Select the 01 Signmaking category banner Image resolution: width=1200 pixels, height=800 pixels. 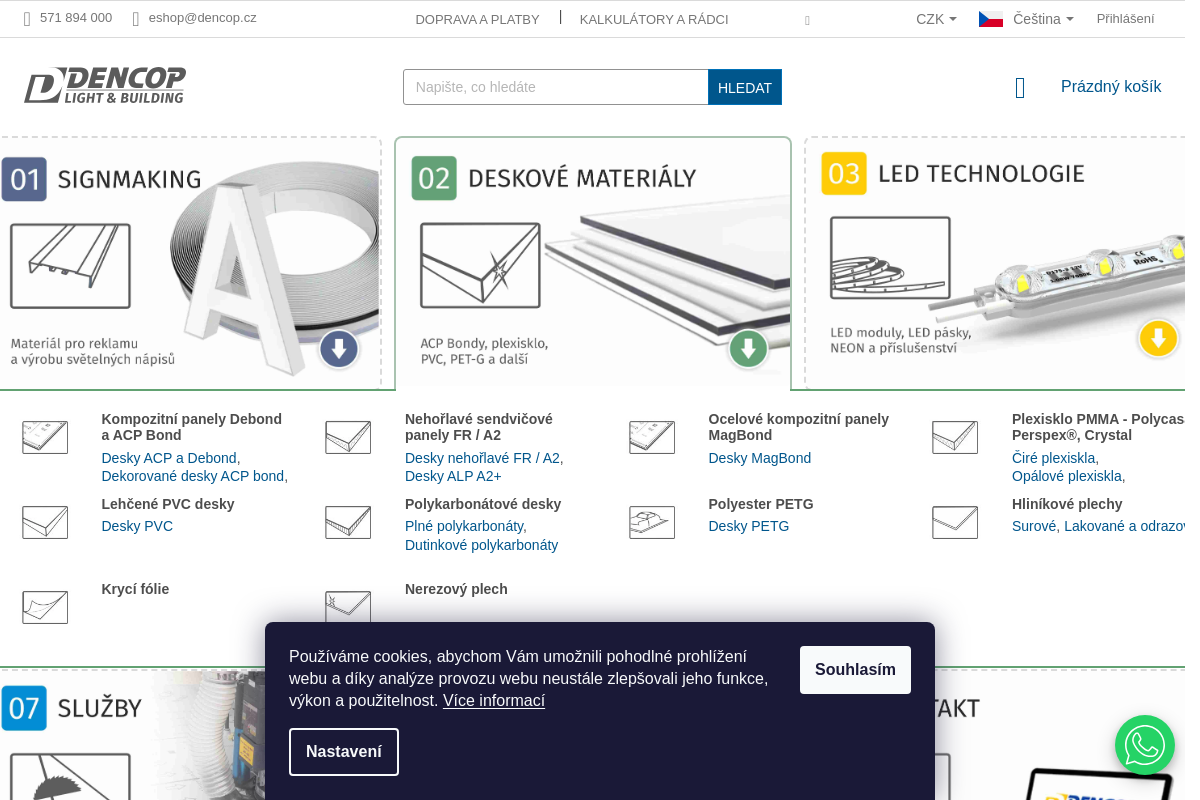(190, 263)
